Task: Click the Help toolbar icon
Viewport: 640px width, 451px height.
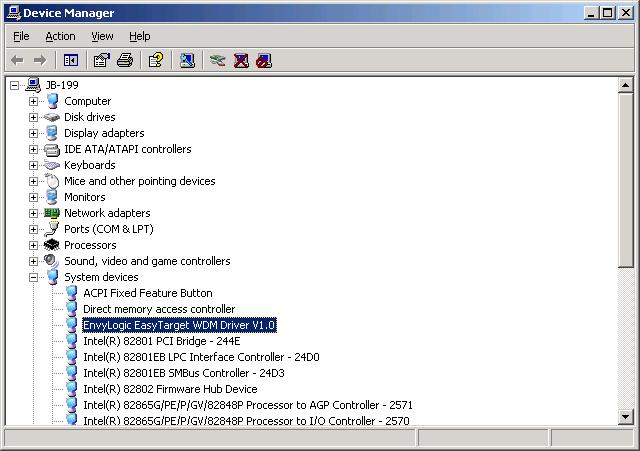Action: (156, 60)
